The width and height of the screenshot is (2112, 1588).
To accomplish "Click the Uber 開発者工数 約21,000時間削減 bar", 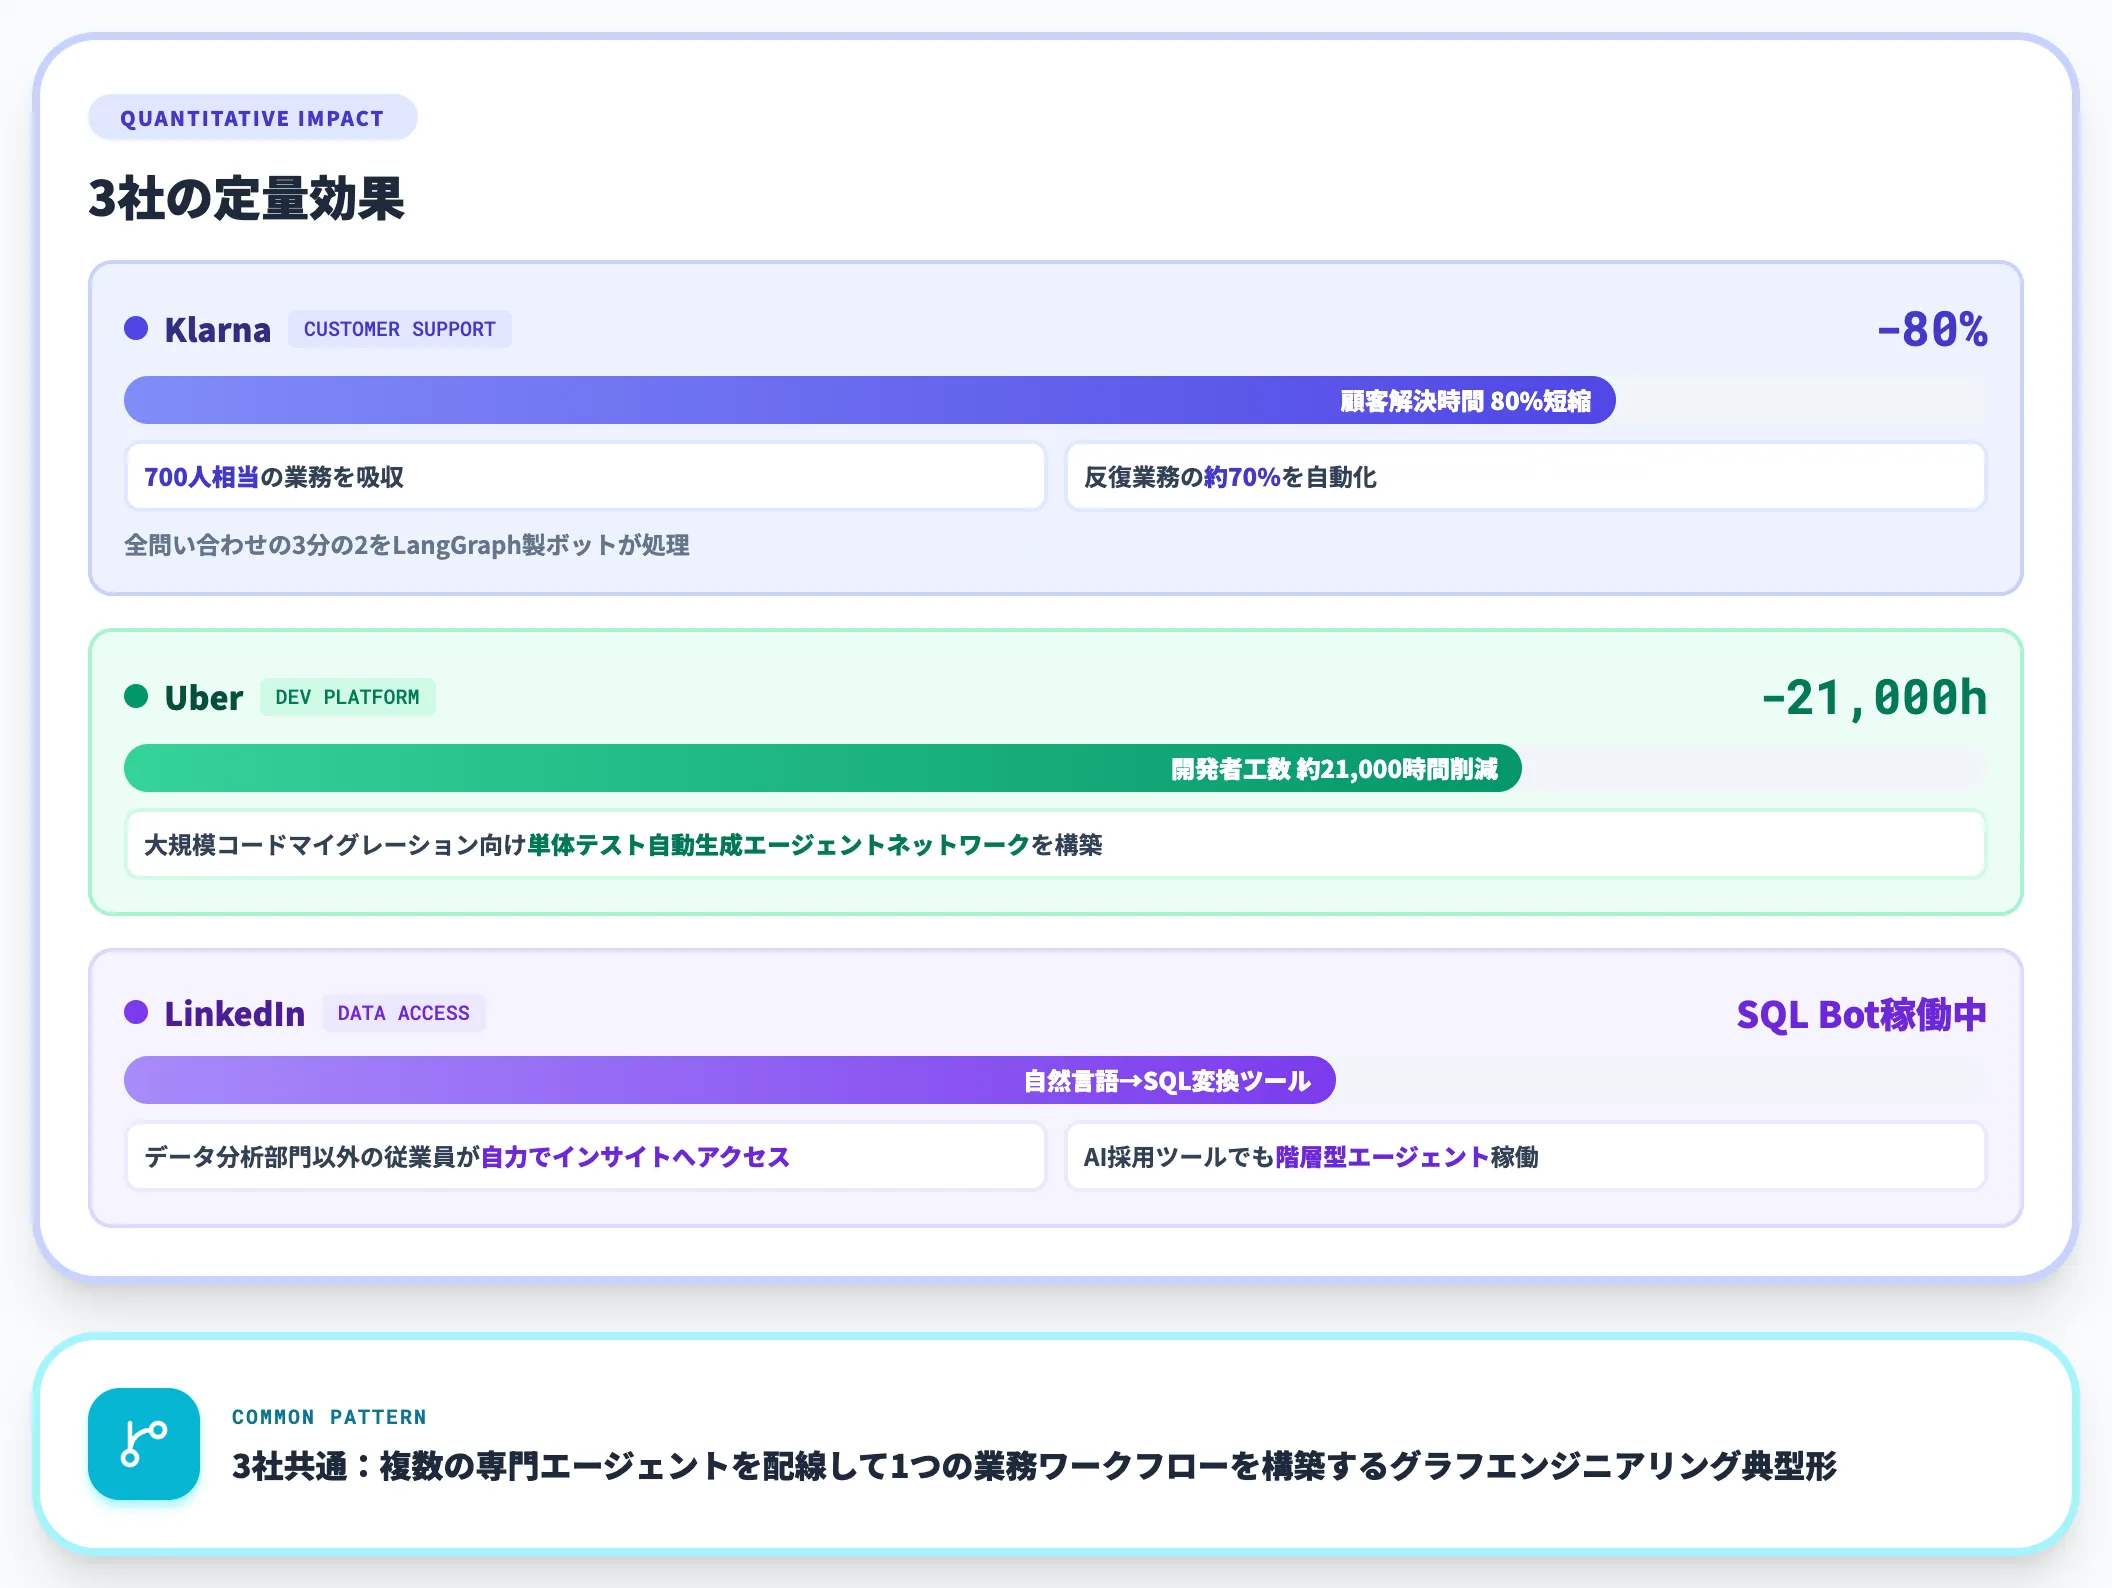I will click(x=822, y=768).
